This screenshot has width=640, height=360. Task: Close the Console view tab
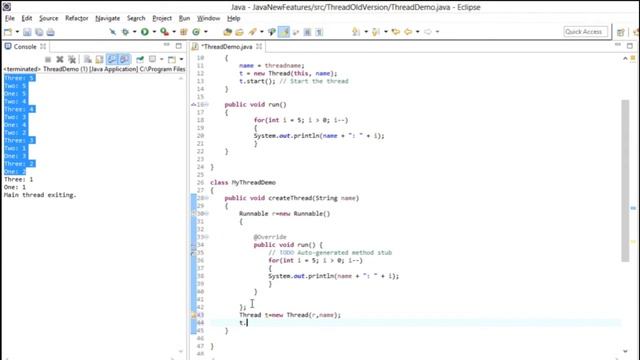[x=43, y=47]
